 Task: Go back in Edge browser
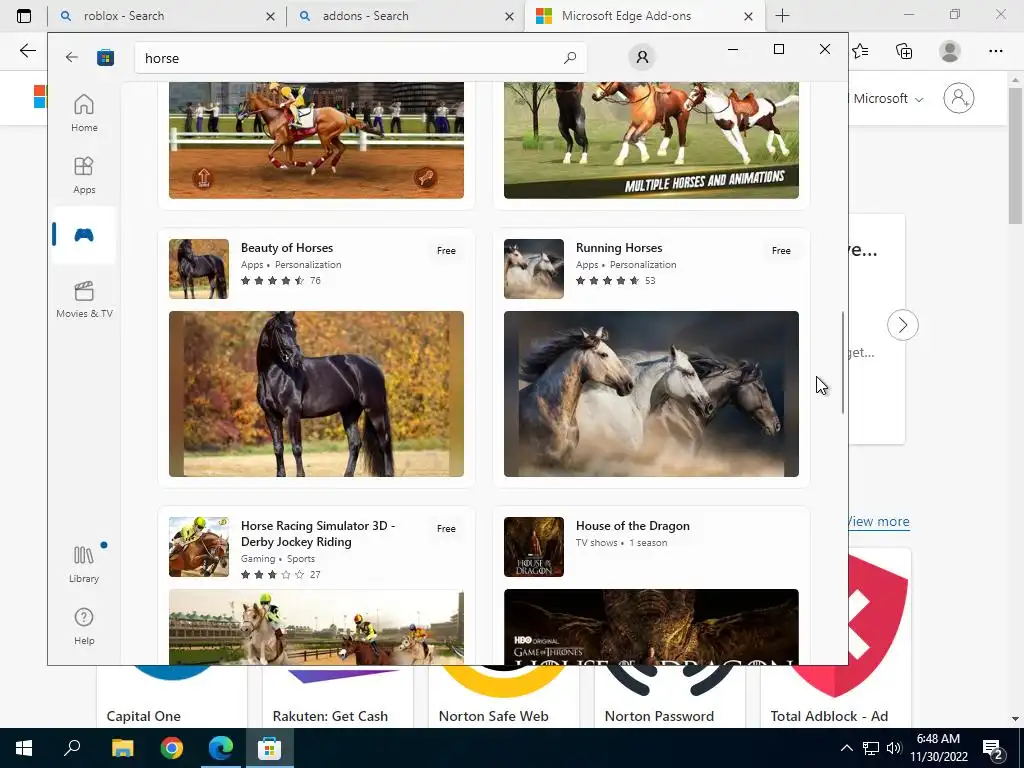pos(27,51)
